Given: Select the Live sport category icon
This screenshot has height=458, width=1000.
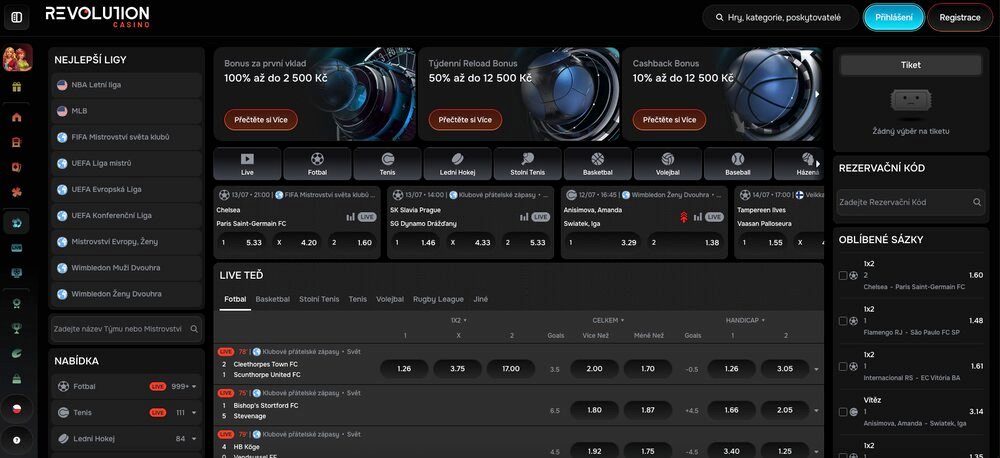Looking at the screenshot, I should (247, 164).
